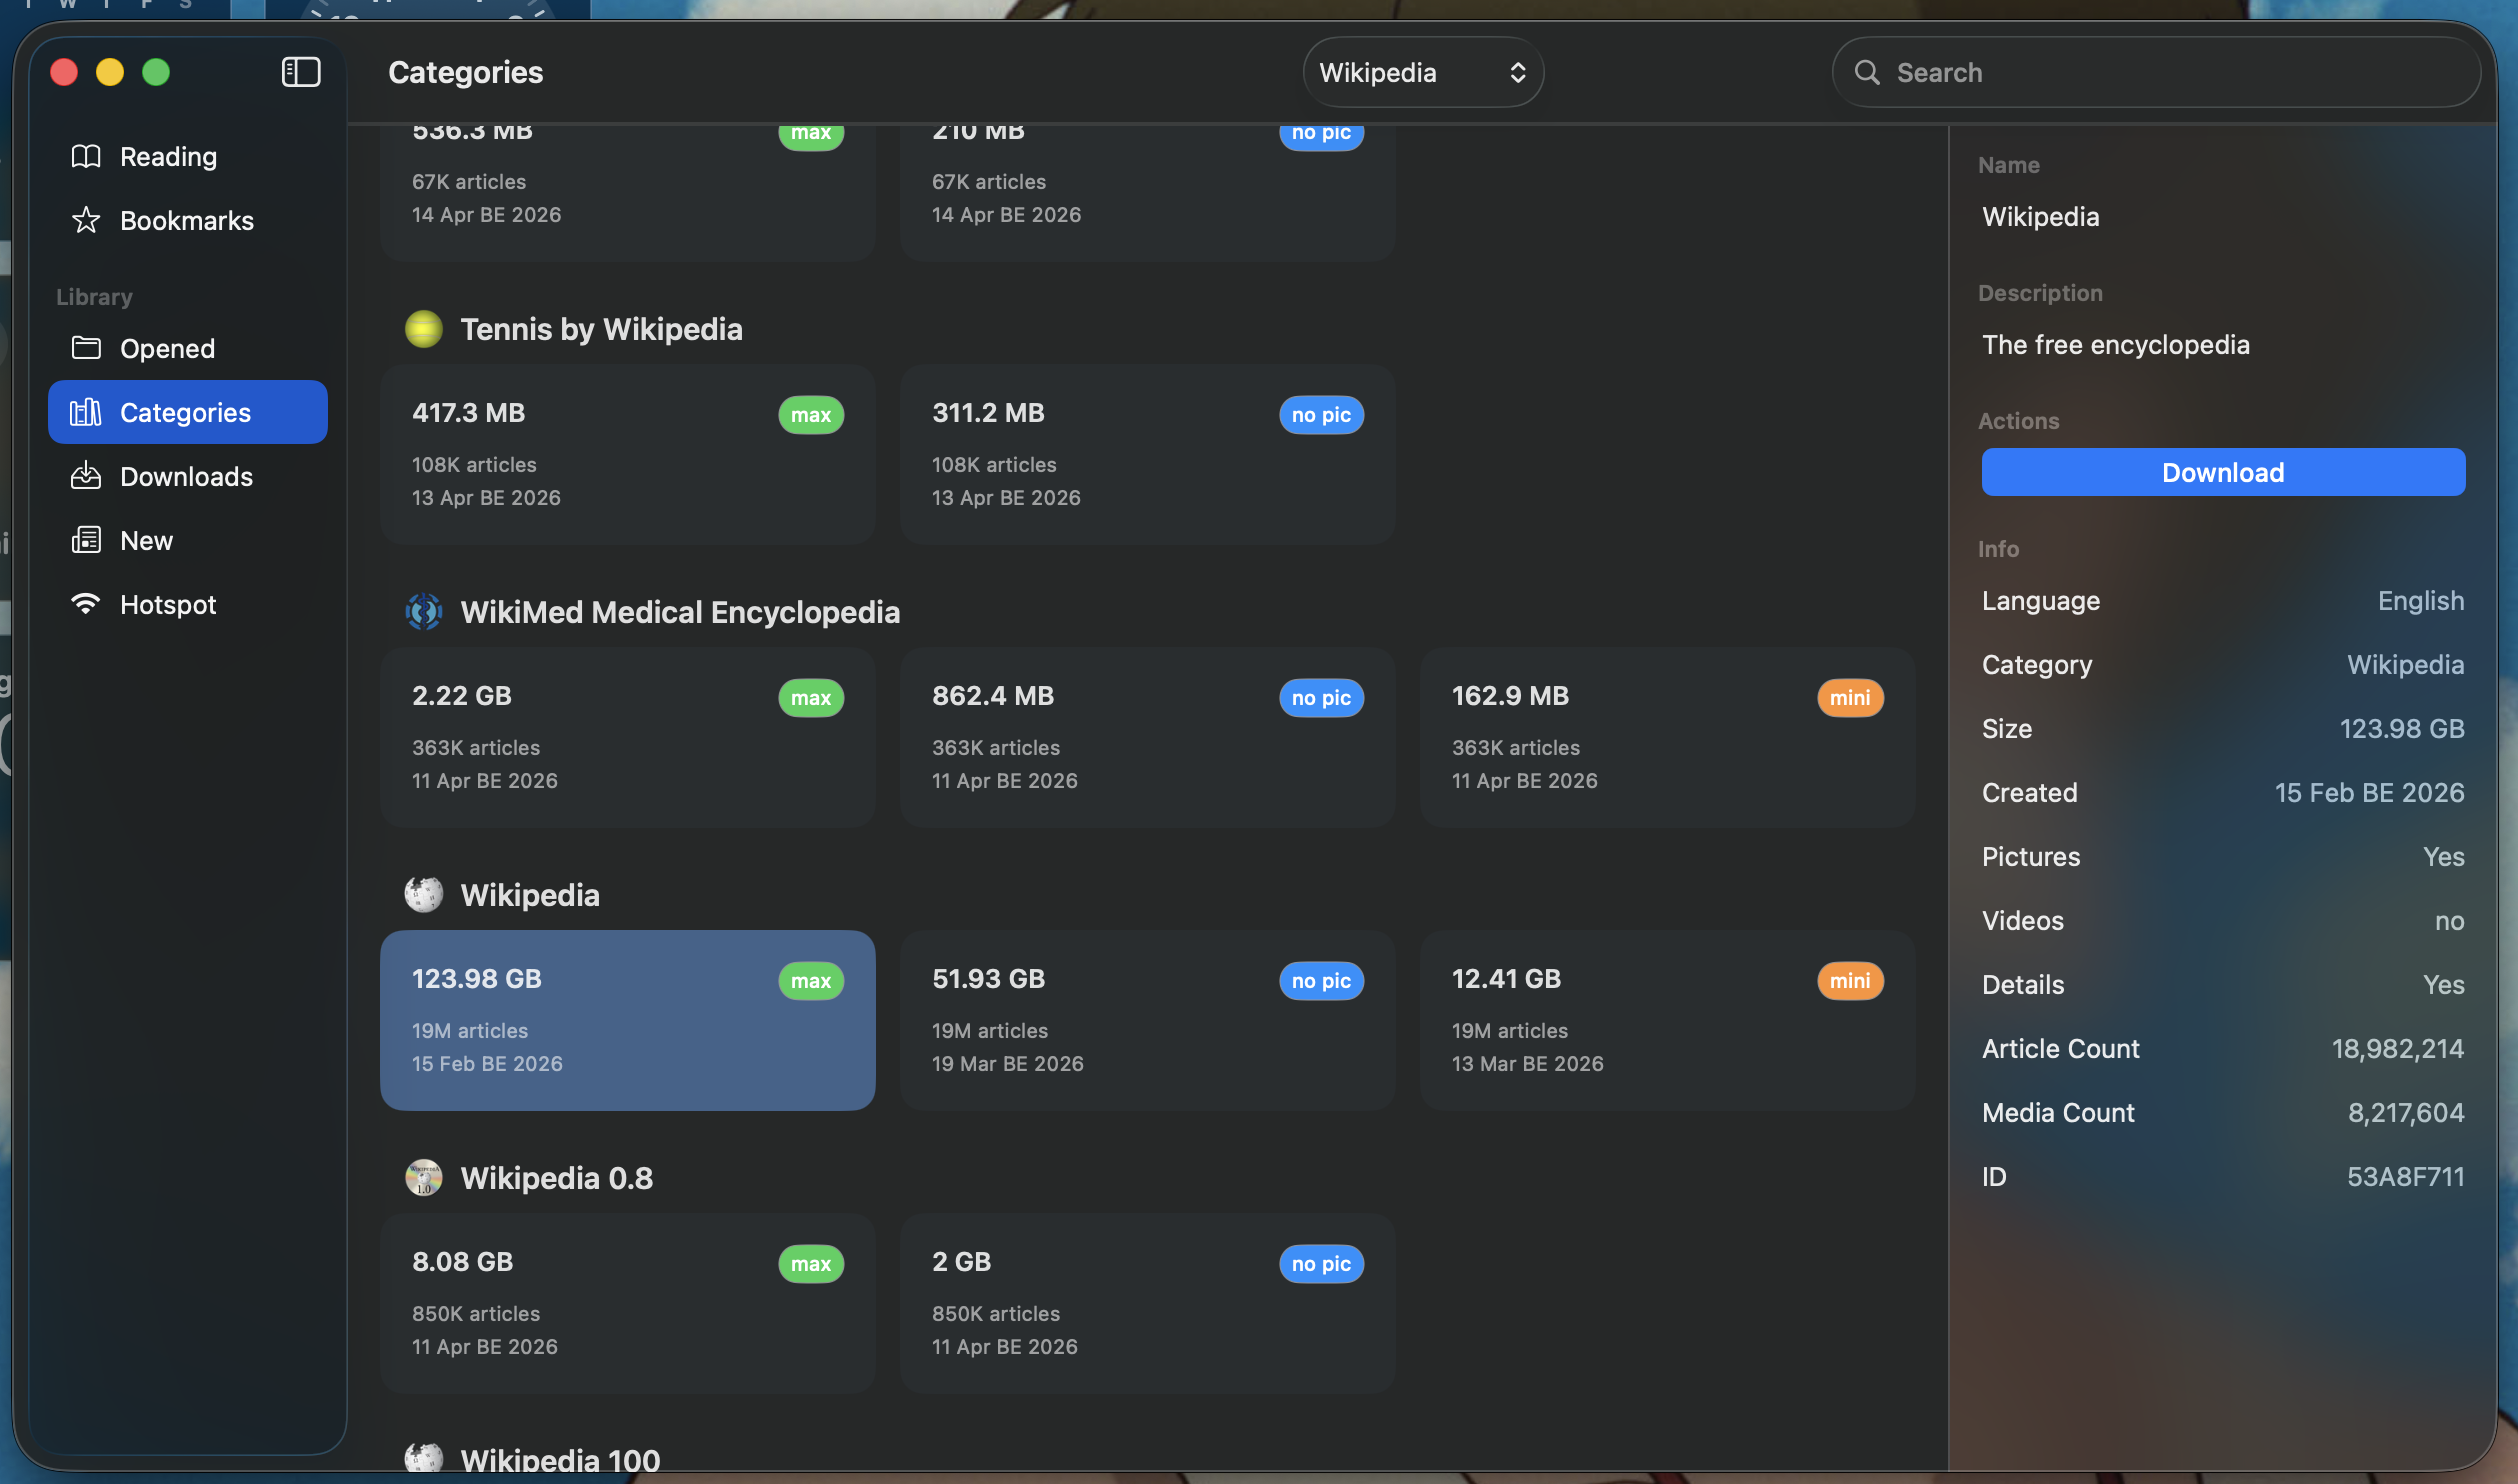Click the Library section label
The image size is (2518, 1484).
click(94, 297)
